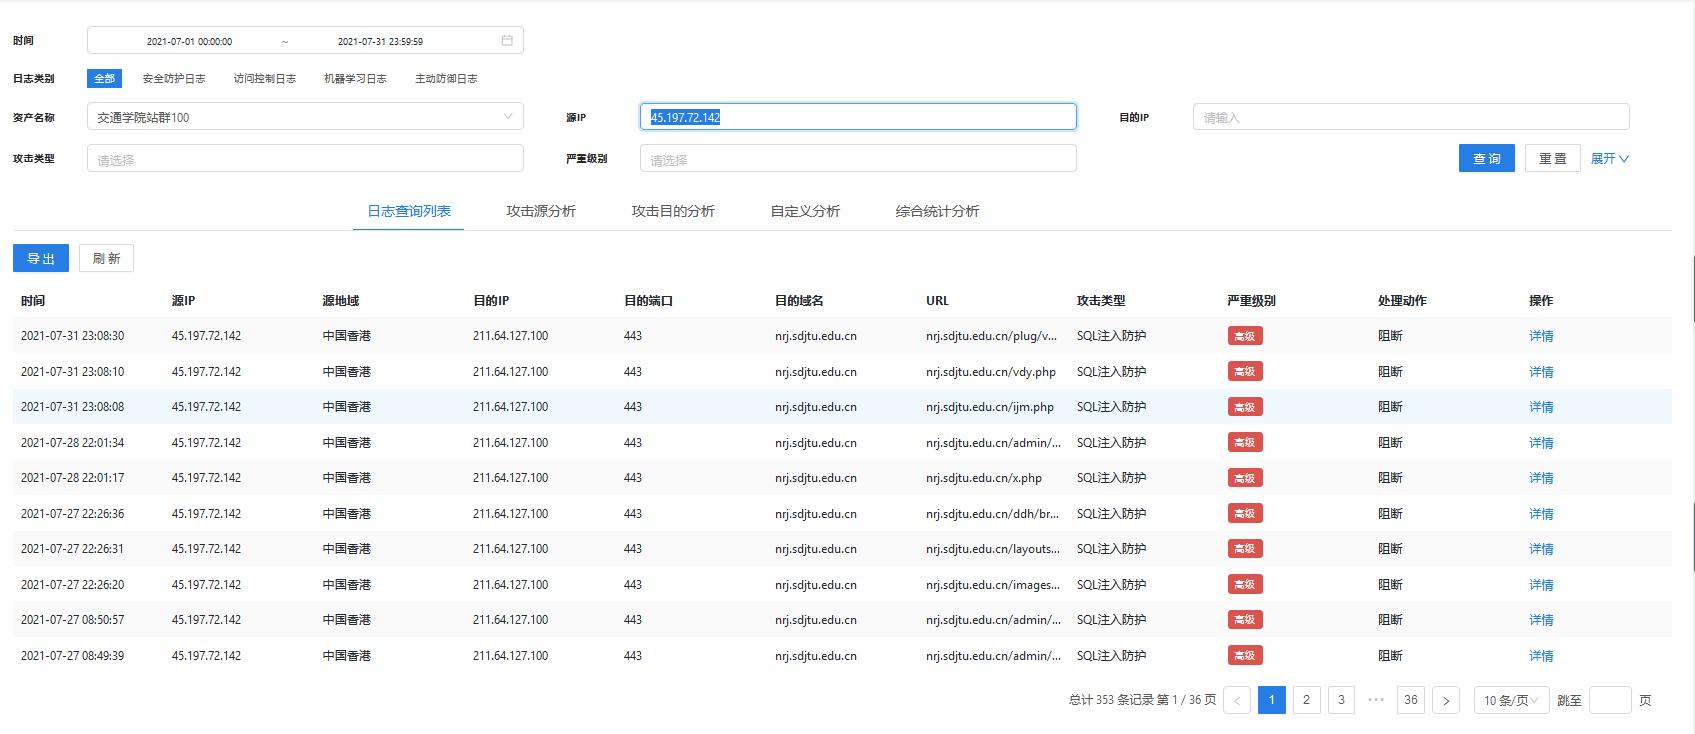Click the URL nrj.sdjtu.edu.cn/ijm.php
This screenshot has height=734, width=1695.
click(x=990, y=407)
